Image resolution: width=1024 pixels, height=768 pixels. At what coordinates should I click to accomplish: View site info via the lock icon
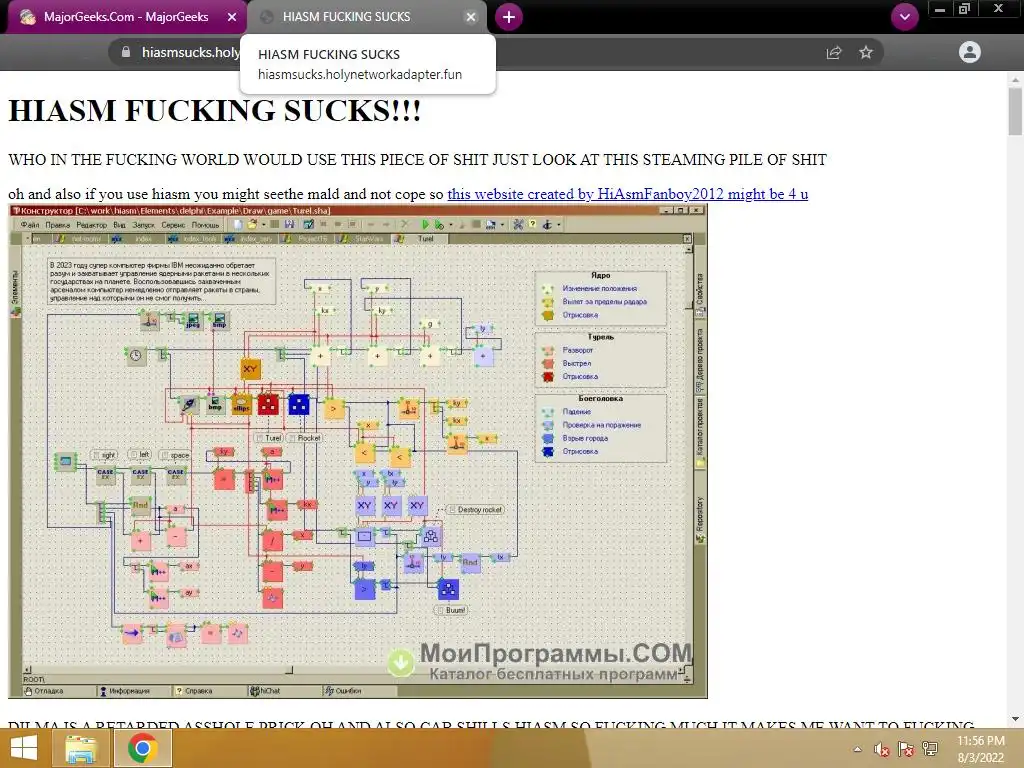point(126,52)
